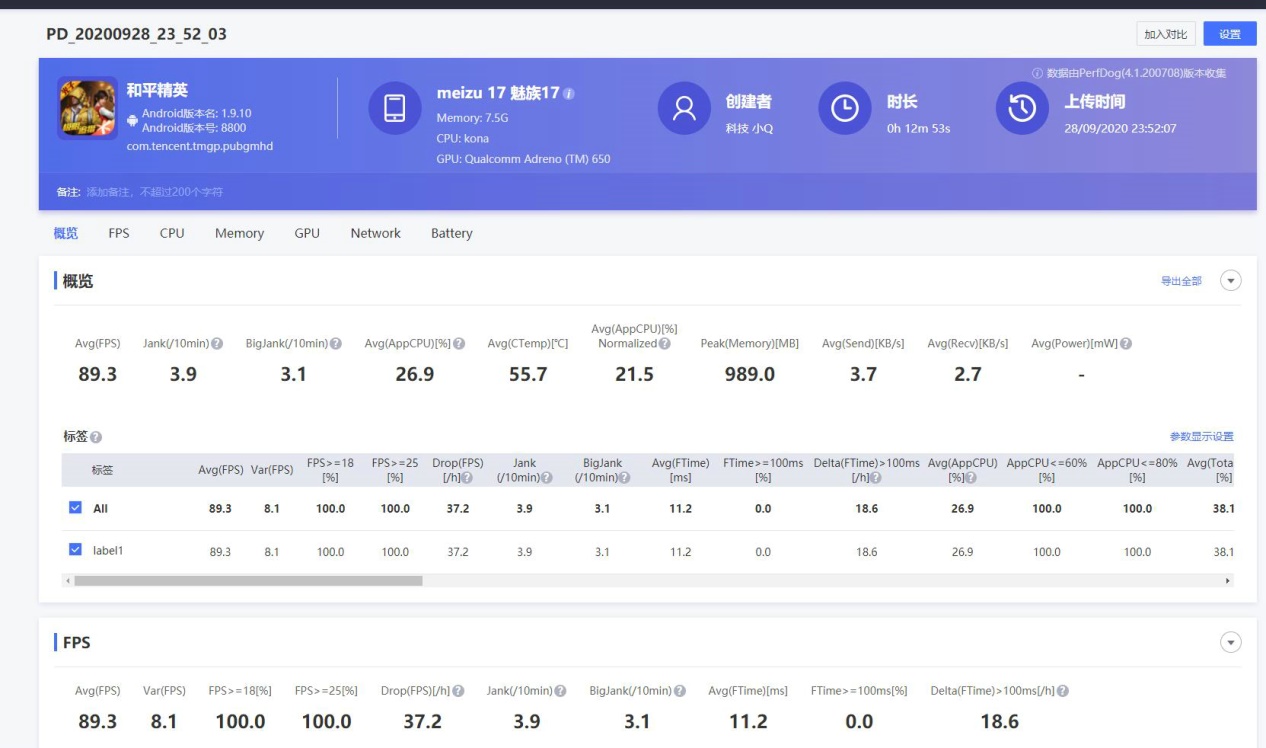Click the 上传时间 history clock icon
This screenshot has width=1266, height=748.
coord(1022,108)
